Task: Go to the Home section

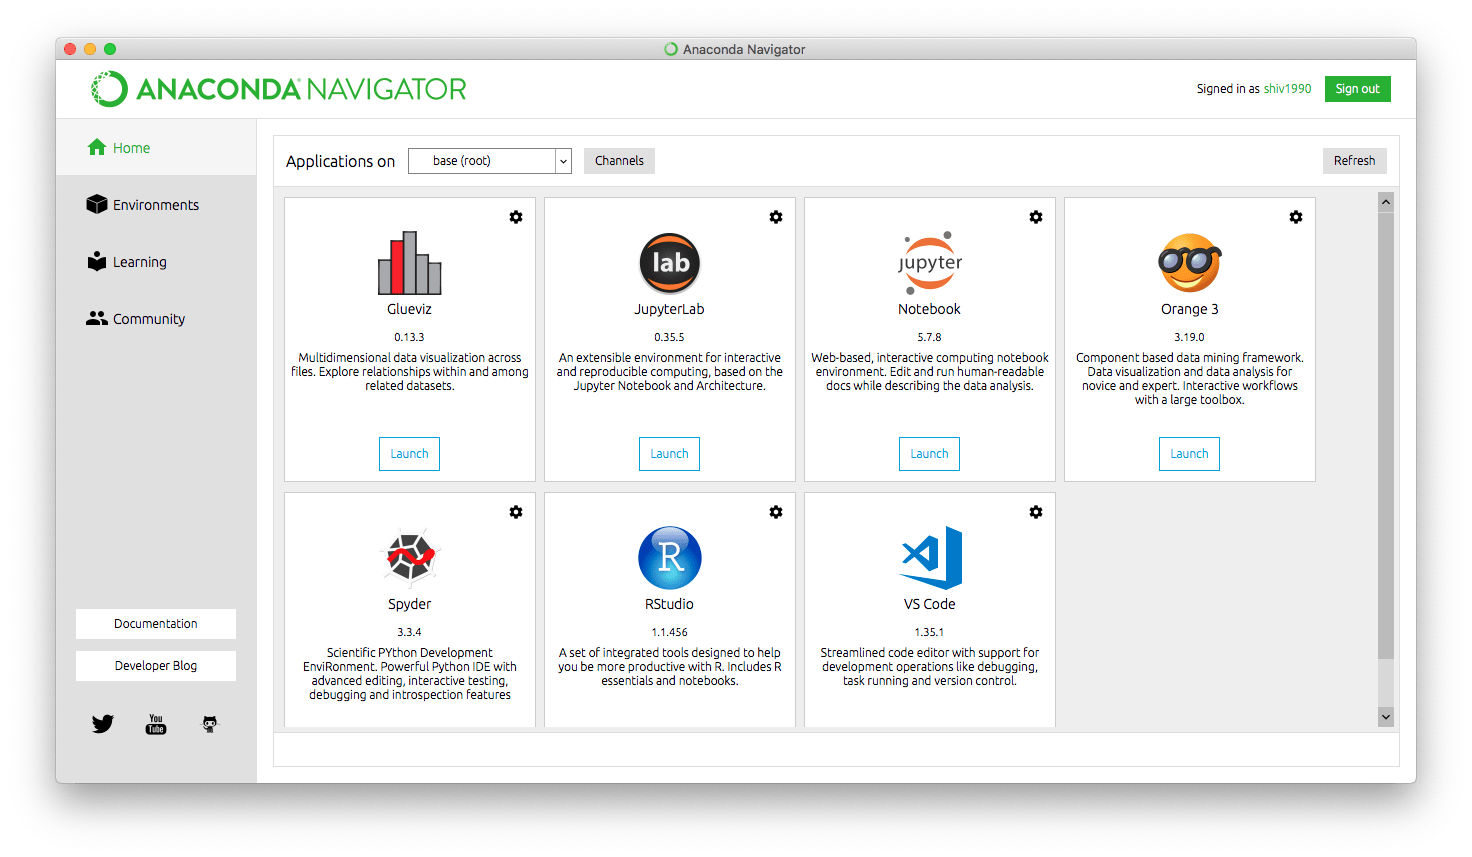Action: (x=156, y=148)
